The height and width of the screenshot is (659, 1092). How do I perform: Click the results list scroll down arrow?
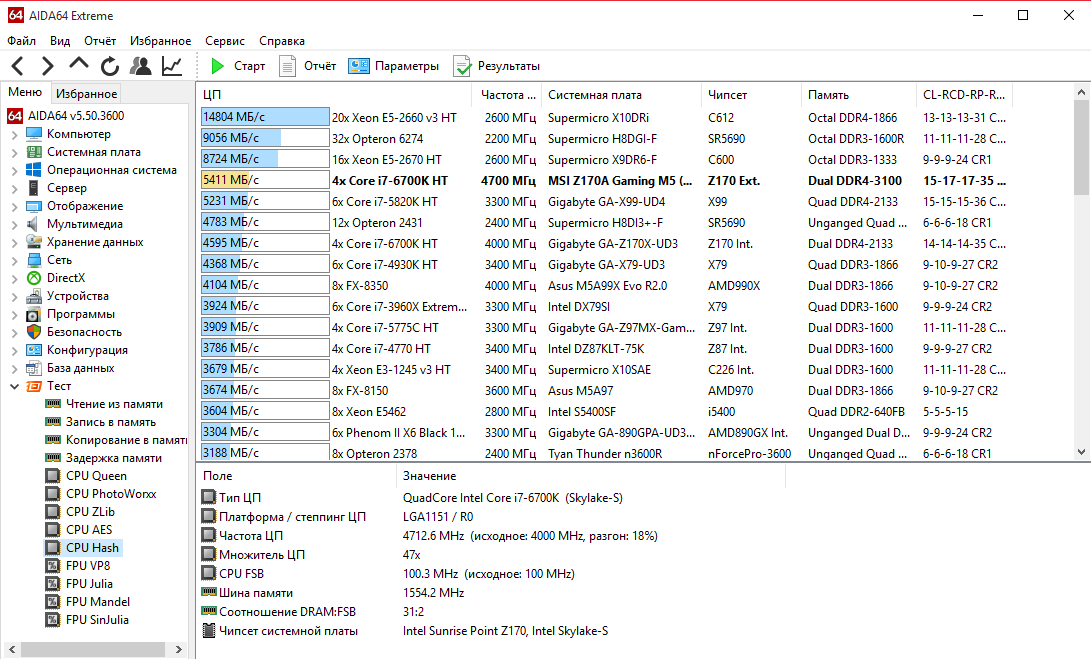pyautogui.click(x=1082, y=452)
